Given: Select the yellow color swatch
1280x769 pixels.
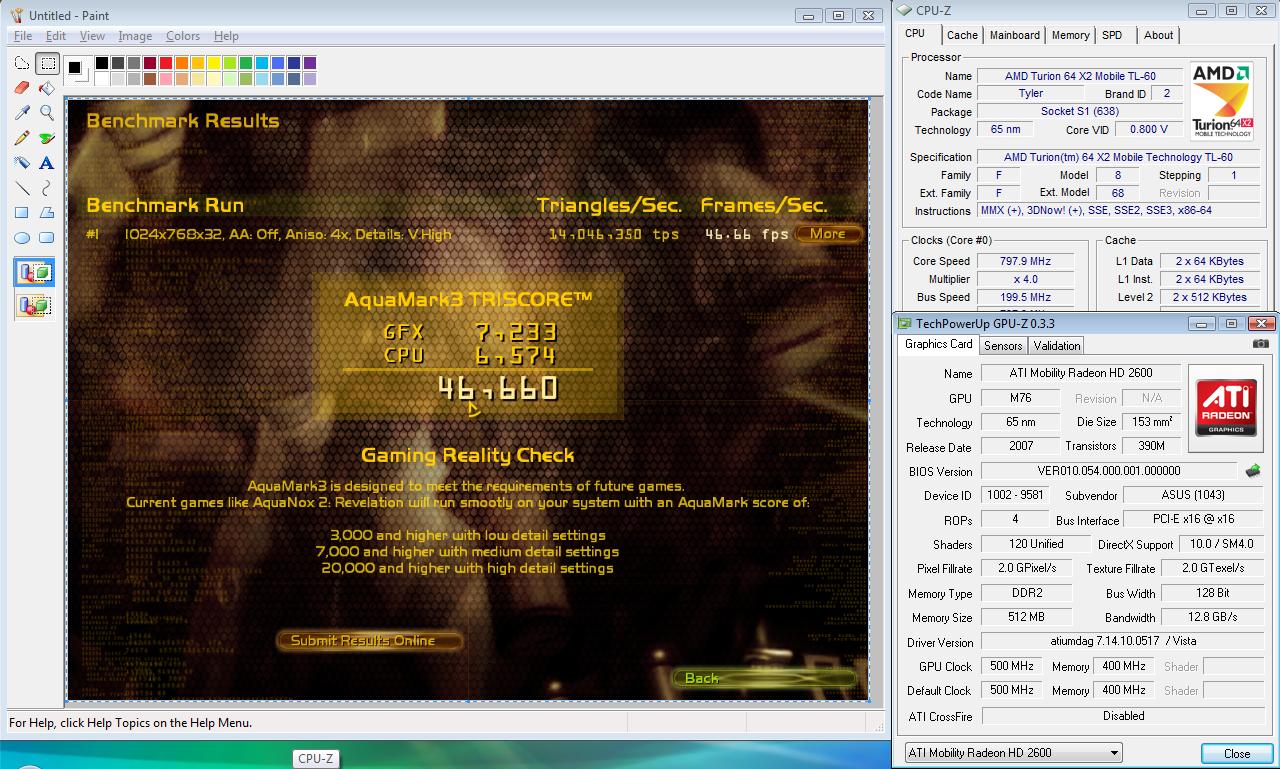Looking at the screenshot, I should 214,63.
